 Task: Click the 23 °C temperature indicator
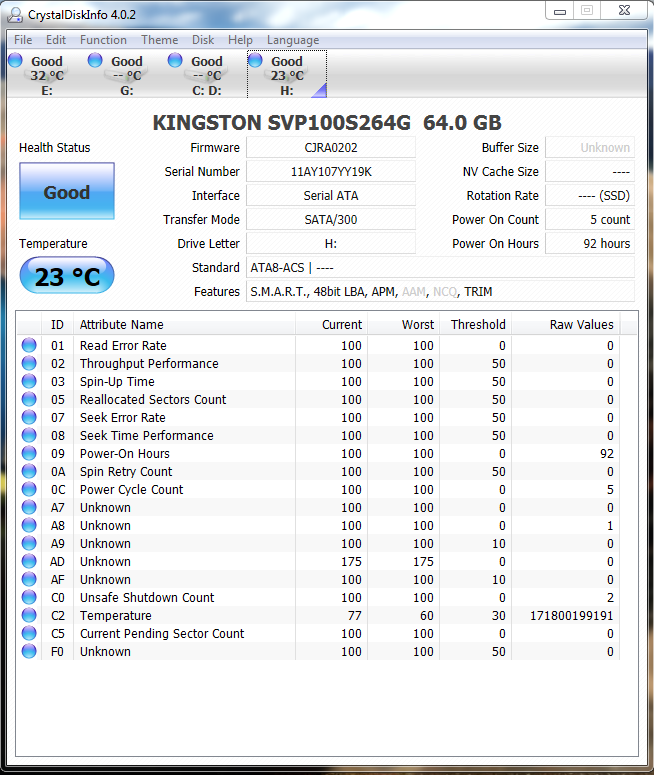(67, 275)
